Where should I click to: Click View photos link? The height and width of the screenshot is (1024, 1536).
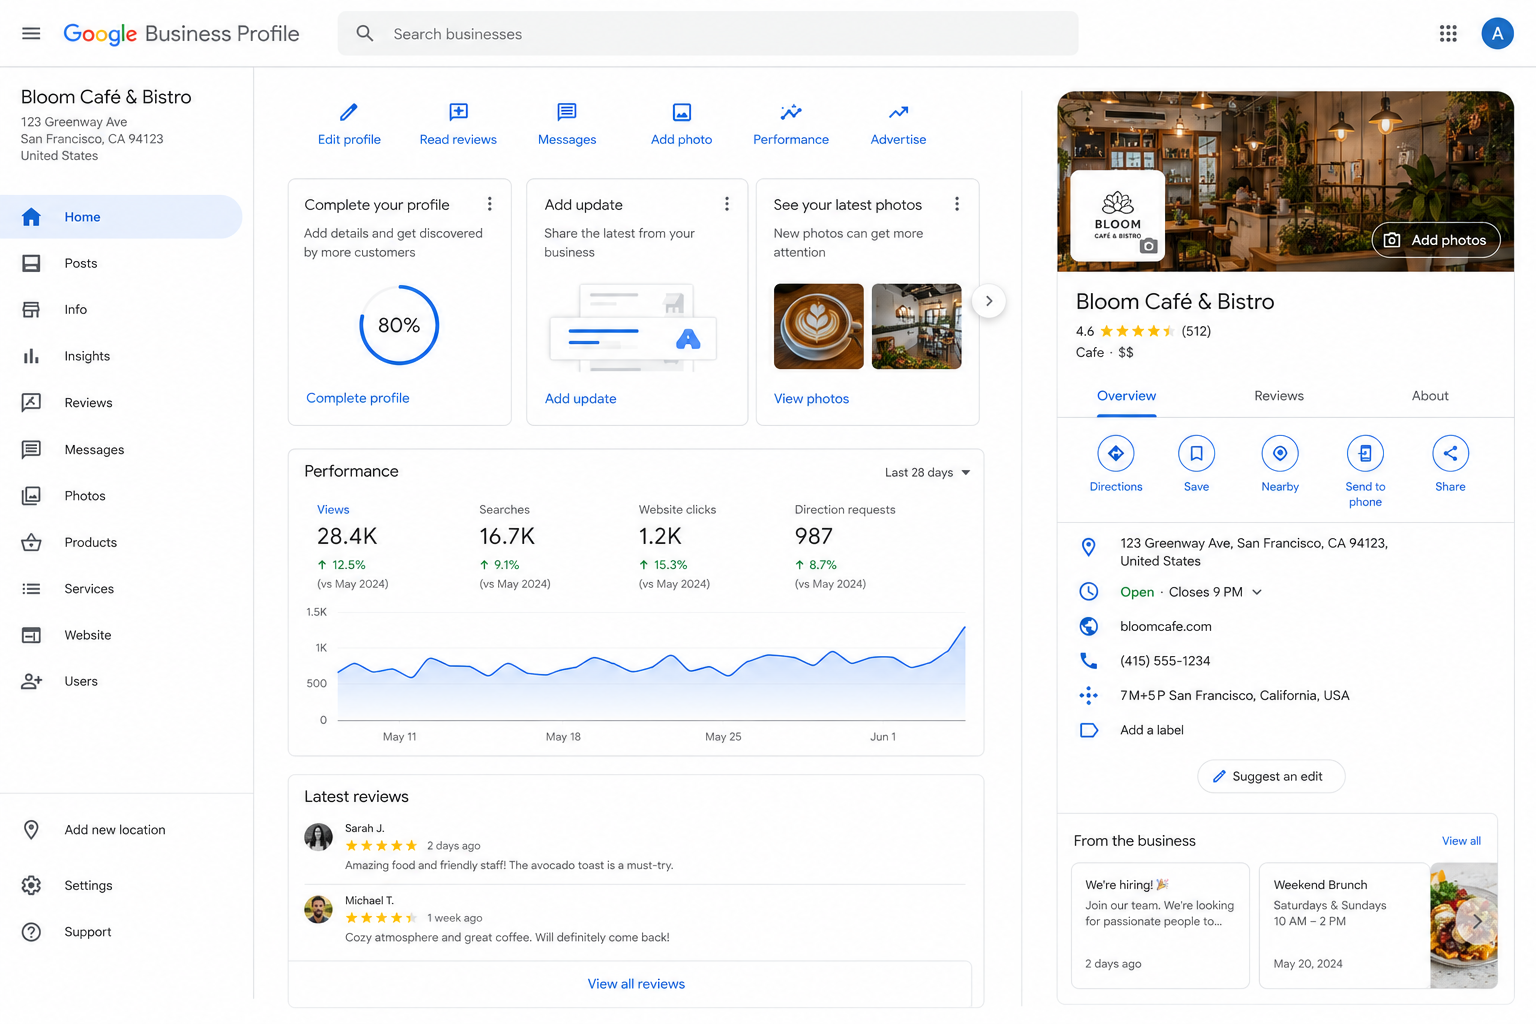coord(811,399)
